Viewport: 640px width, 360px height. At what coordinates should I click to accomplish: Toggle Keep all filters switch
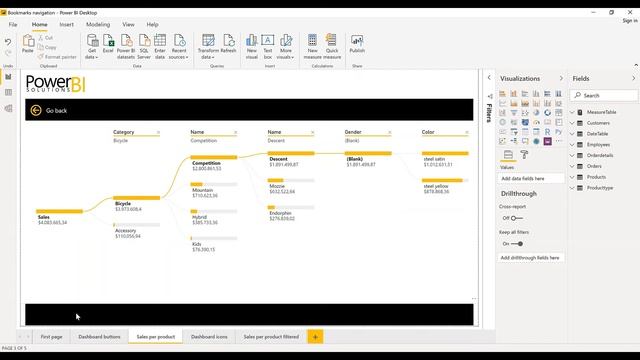coord(517,244)
